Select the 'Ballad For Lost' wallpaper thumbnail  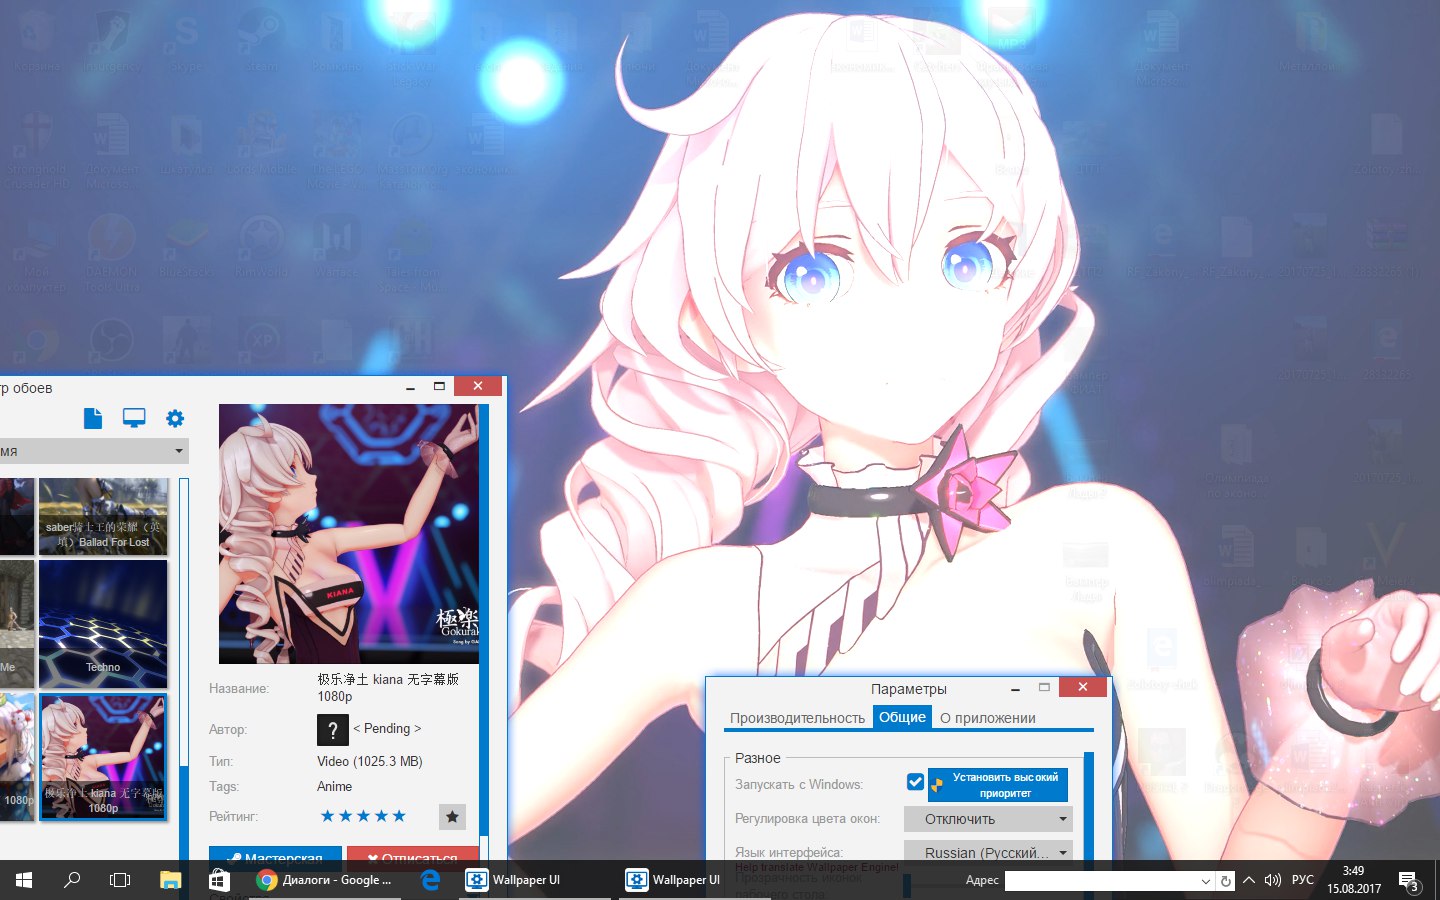pyautogui.click(x=103, y=516)
